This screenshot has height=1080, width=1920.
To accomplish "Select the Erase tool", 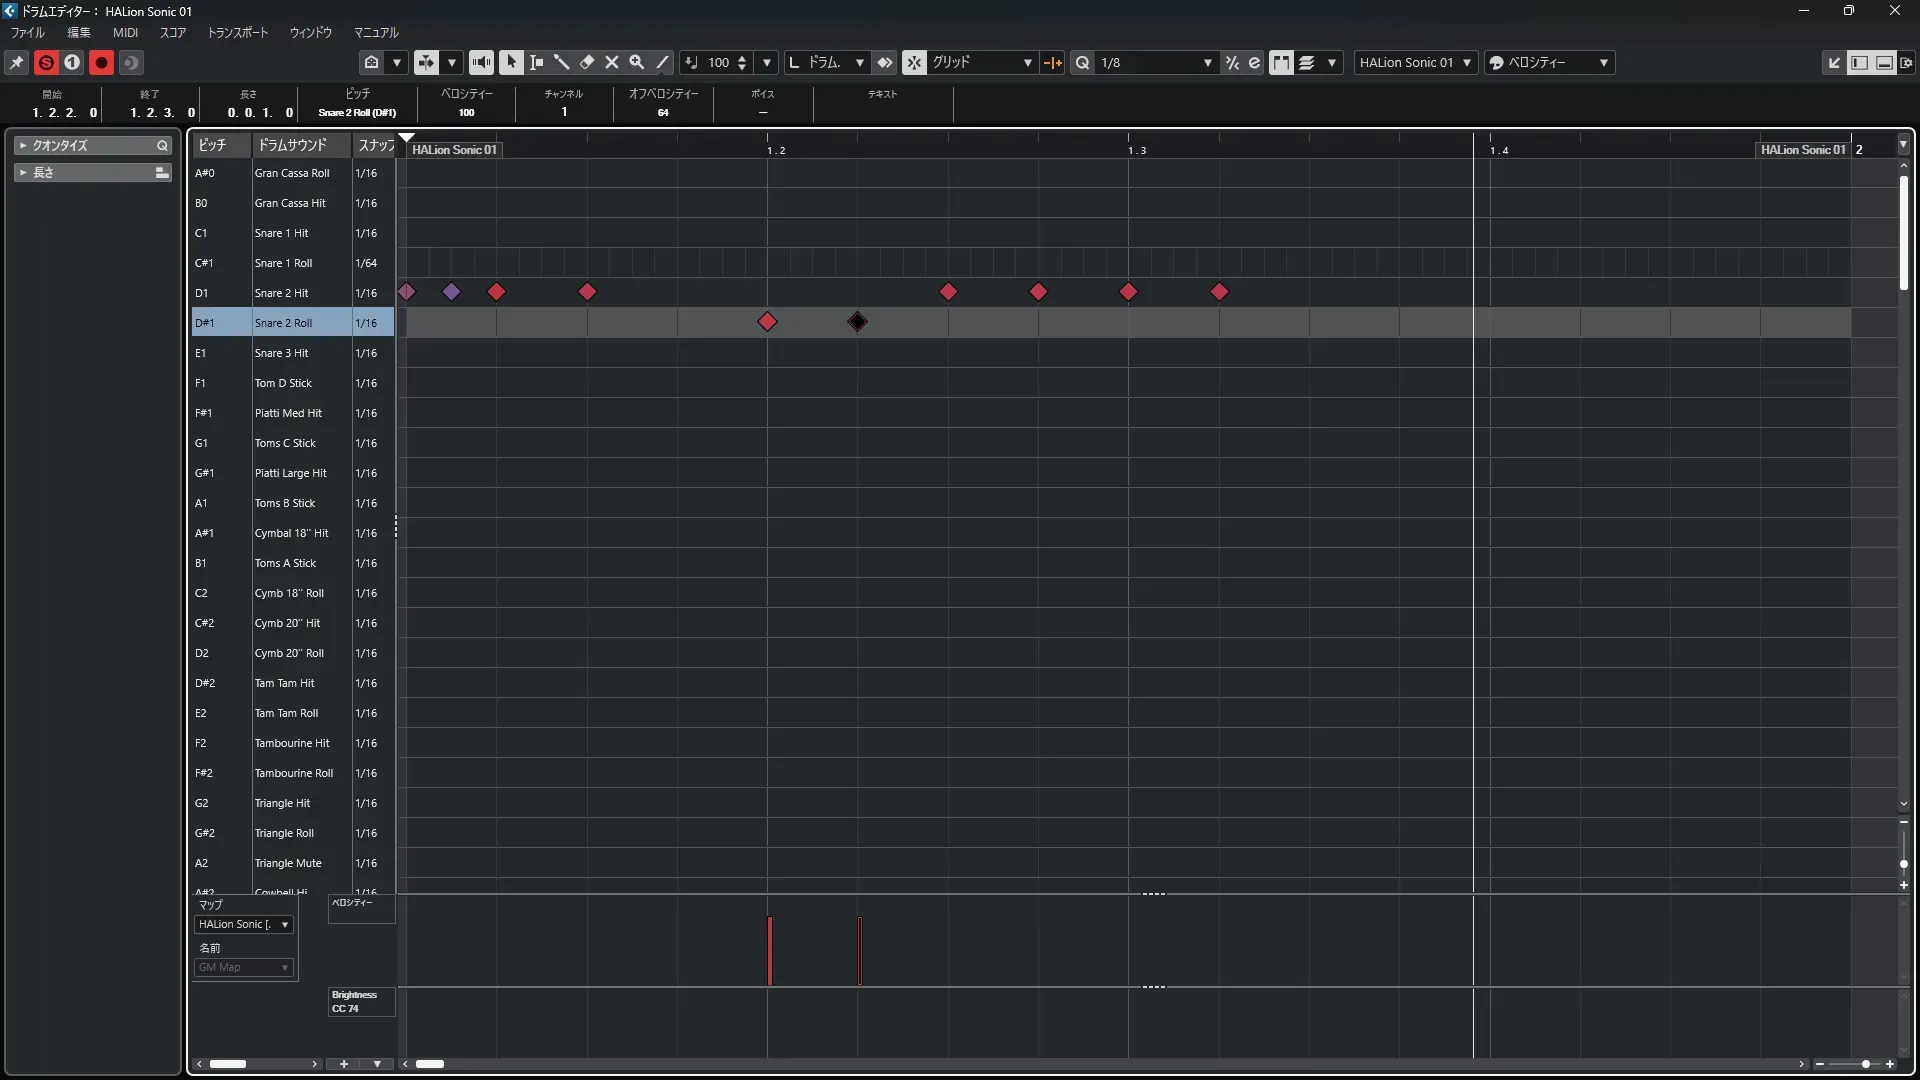I will tap(587, 62).
